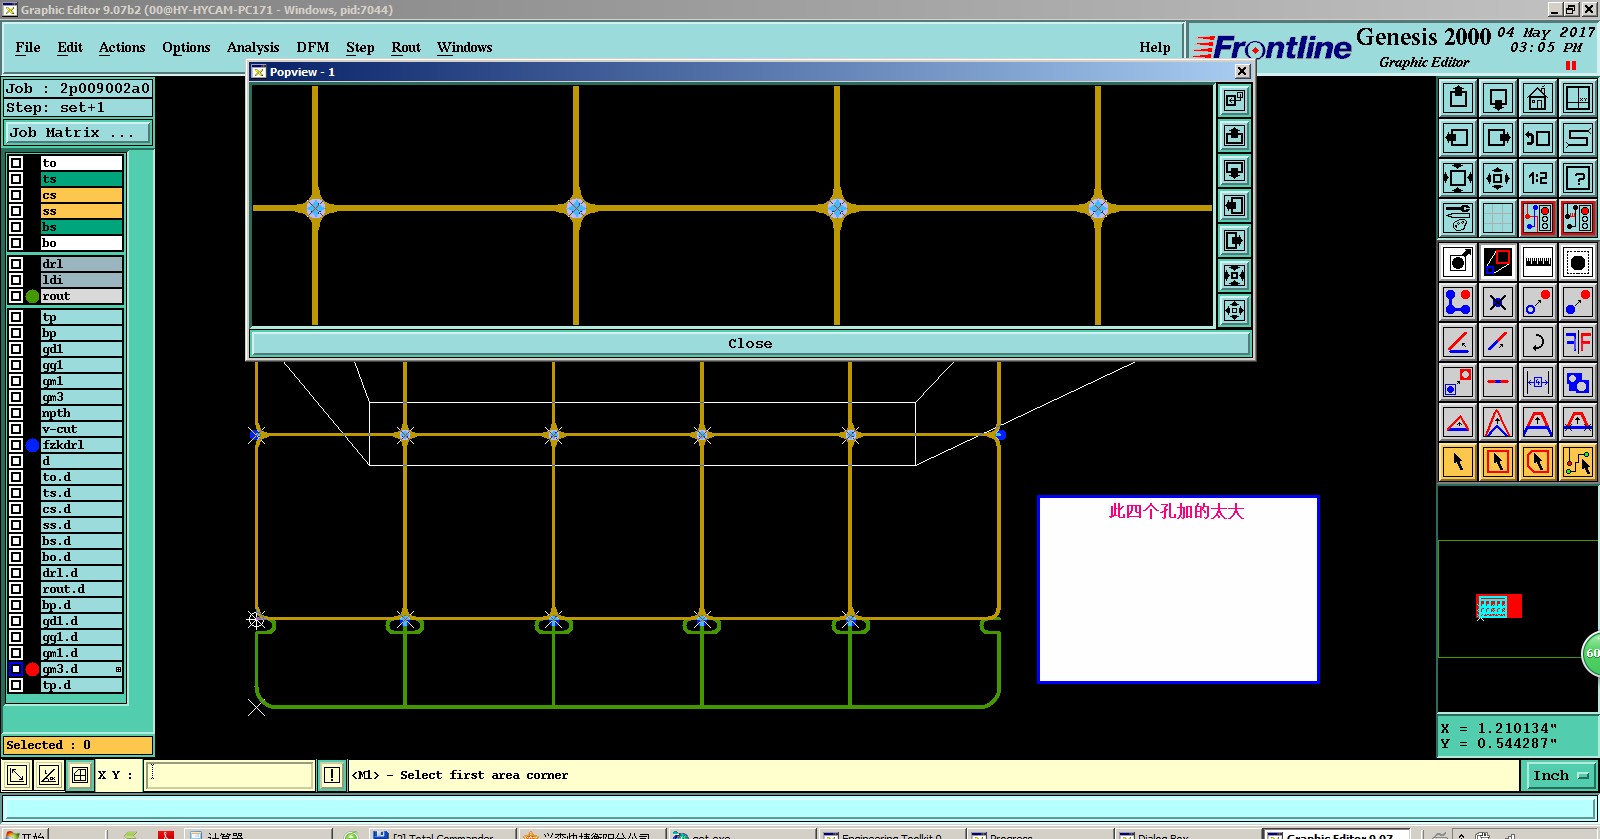This screenshot has height=839, width=1600.
Task: Click the 1:2 scale zoom icon
Action: (x=1538, y=178)
